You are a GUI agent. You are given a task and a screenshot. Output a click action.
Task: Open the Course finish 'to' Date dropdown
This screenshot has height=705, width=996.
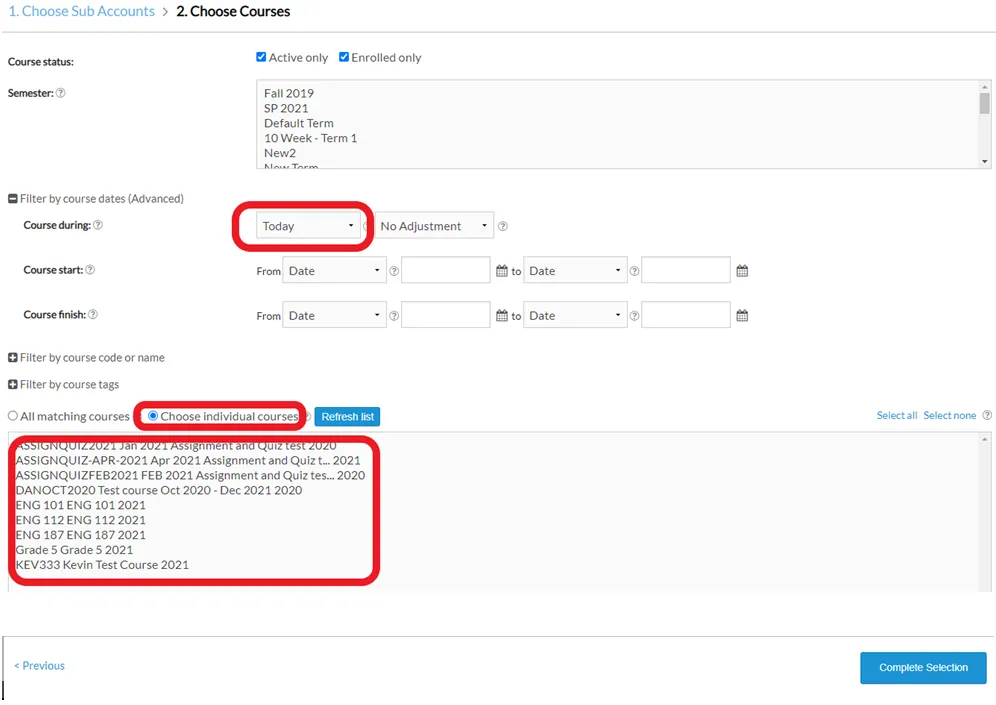click(x=575, y=316)
